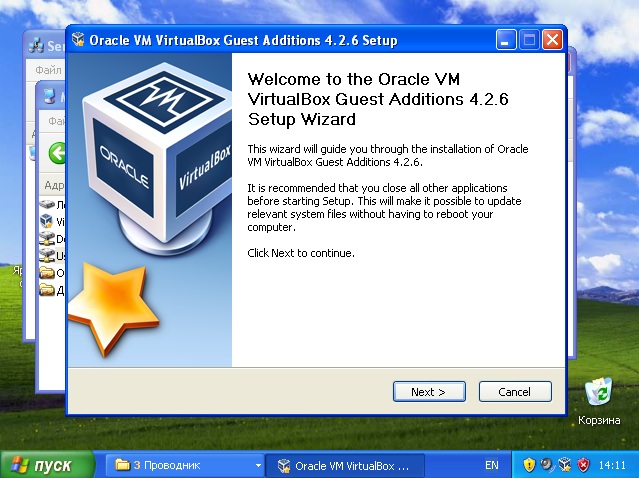Open the Start (пуск) menu
Screen dimensions: 639x478
46,465
